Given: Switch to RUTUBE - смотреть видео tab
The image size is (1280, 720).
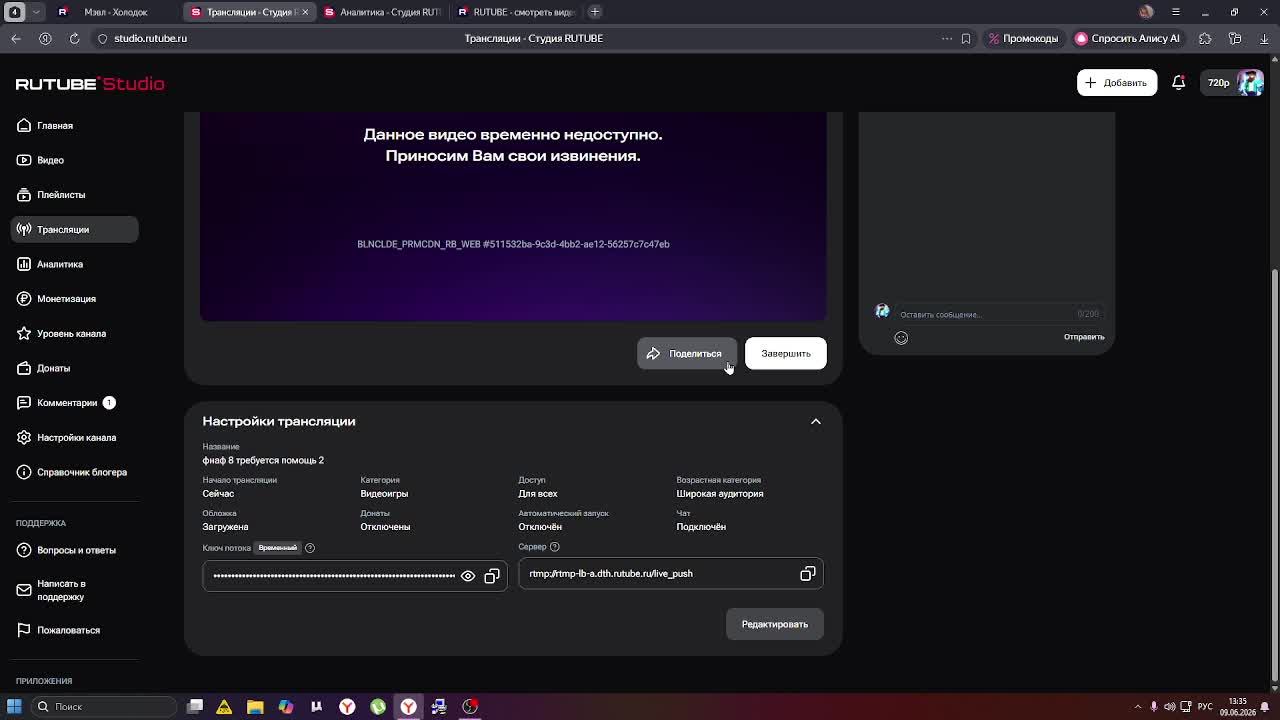Looking at the screenshot, I should [x=515, y=12].
